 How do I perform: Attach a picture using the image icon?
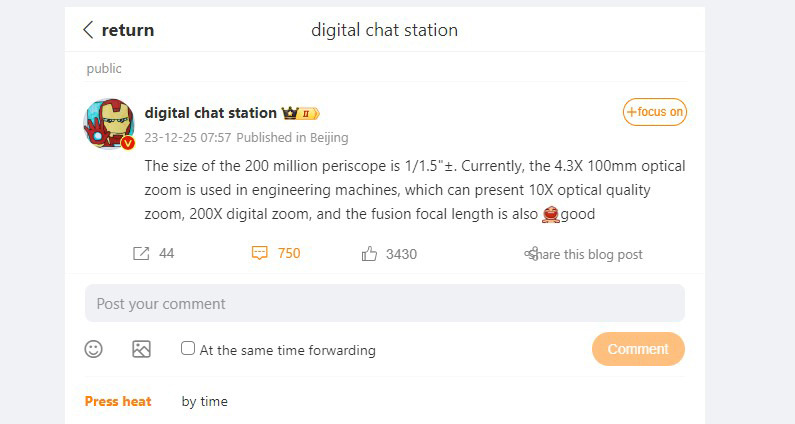[x=141, y=349]
